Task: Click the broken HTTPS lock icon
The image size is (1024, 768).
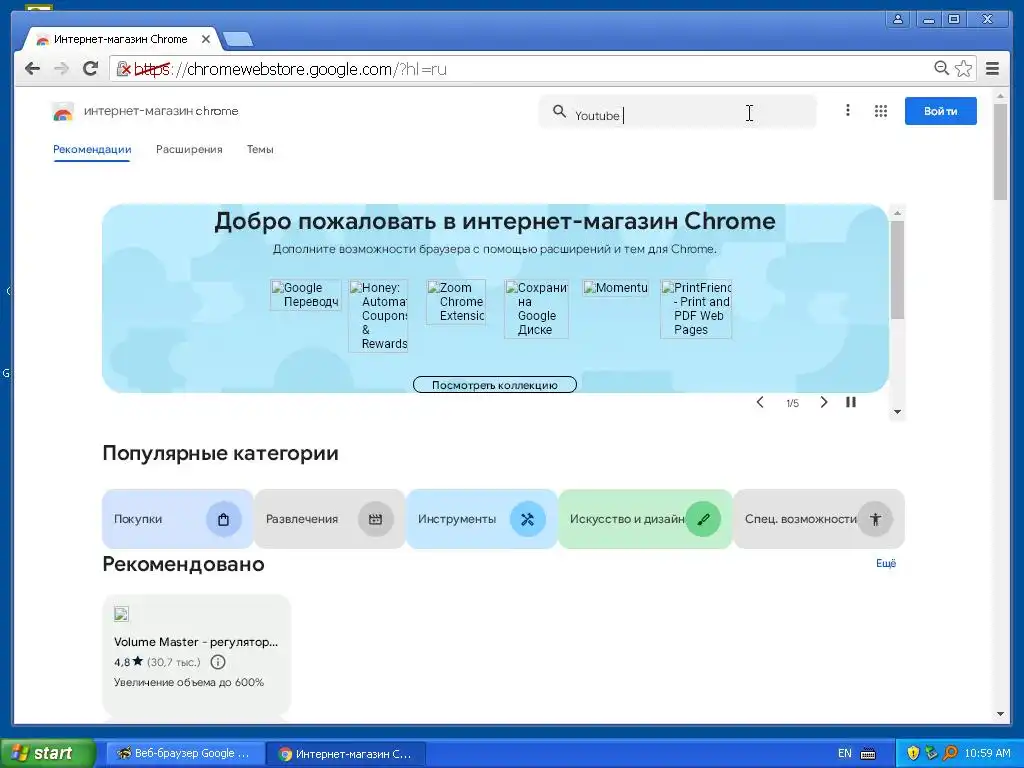Action: pos(123,69)
